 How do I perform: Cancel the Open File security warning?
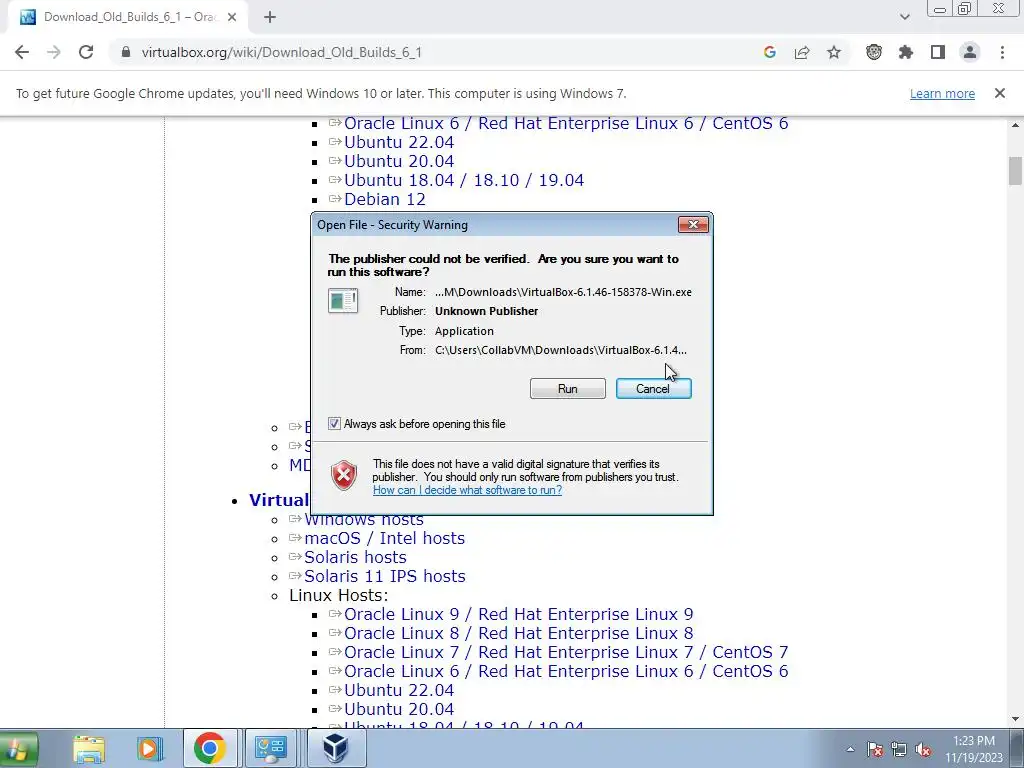tap(653, 389)
